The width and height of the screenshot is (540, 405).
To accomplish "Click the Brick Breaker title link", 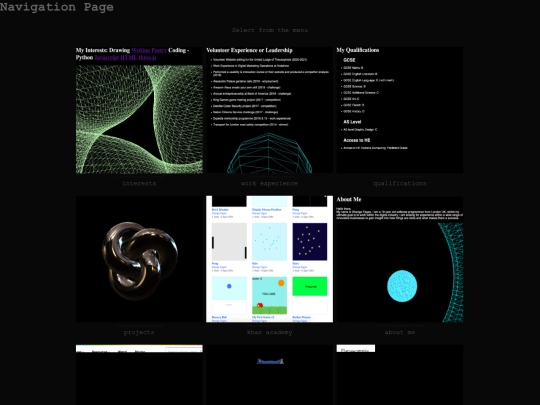I will tap(220, 209).
